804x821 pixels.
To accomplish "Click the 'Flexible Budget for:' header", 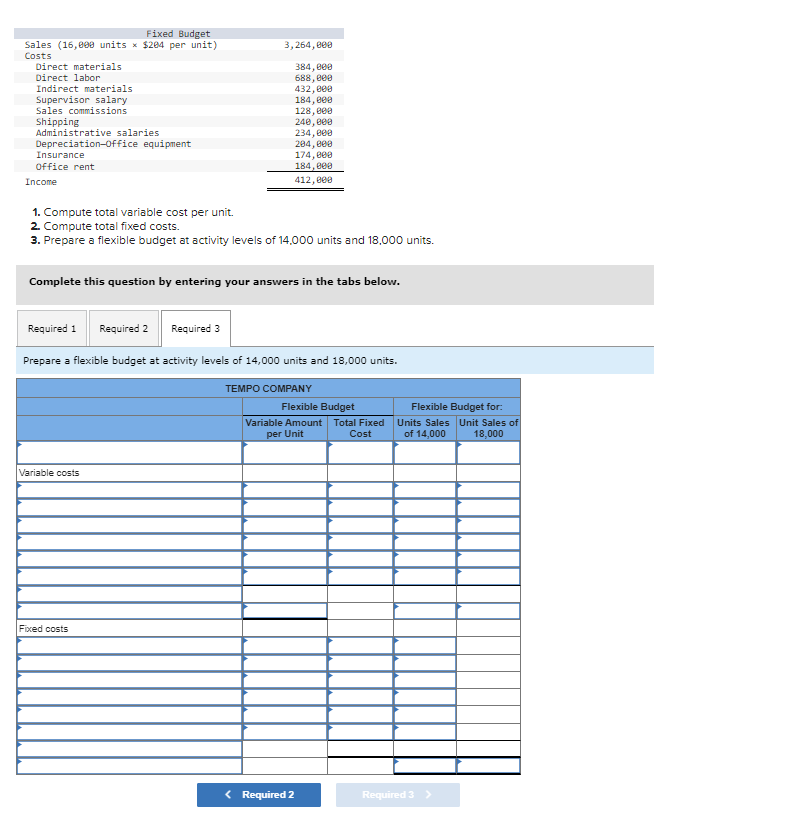I will coord(456,406).
